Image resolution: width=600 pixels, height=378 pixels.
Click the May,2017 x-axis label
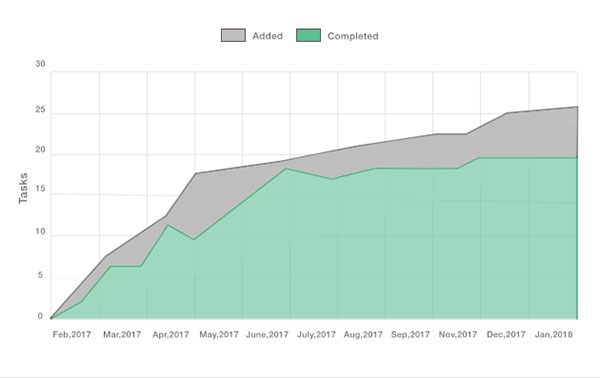point(219,334)
